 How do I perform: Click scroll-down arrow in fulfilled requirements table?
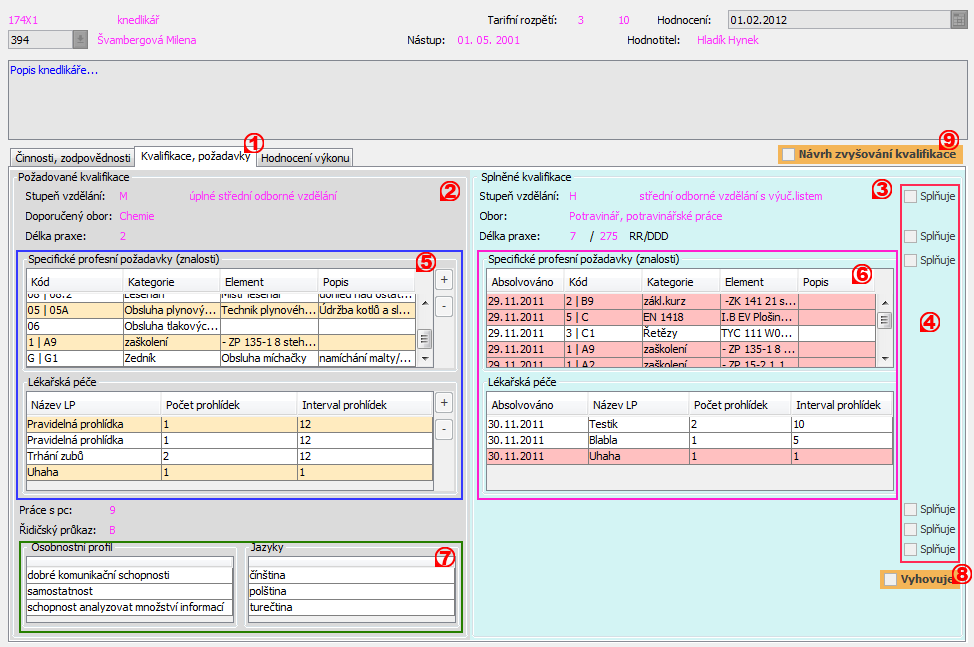[x=885, y=359]
